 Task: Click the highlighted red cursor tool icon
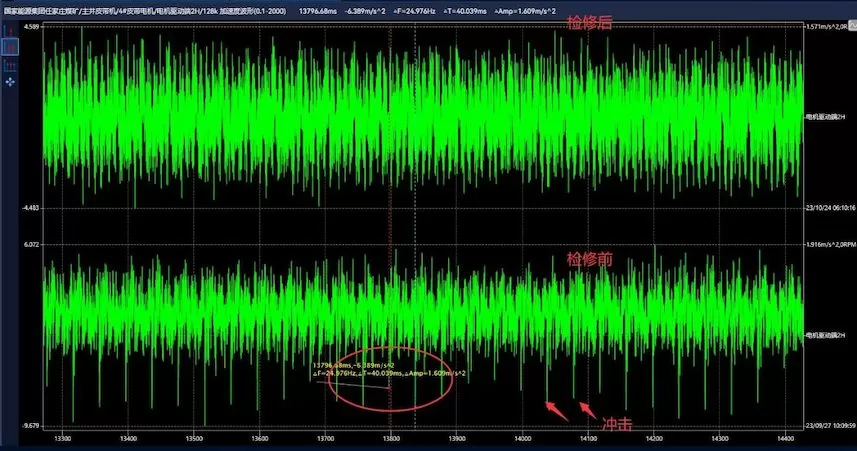point(10,46)
